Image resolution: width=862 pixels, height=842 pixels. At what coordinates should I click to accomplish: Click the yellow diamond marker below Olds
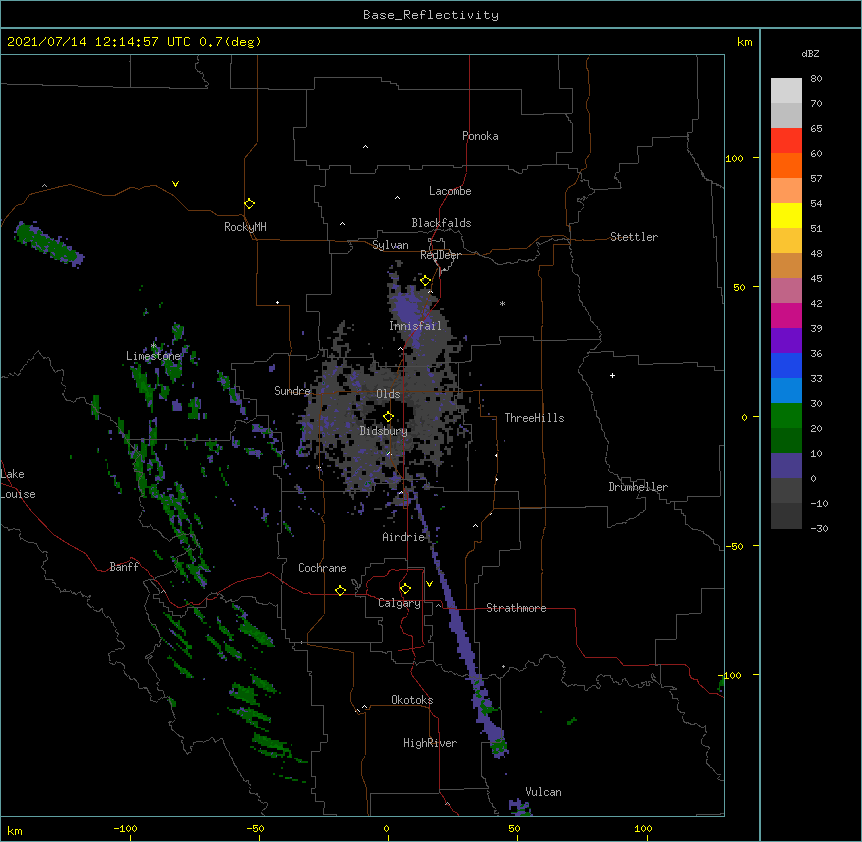(388, 416)
